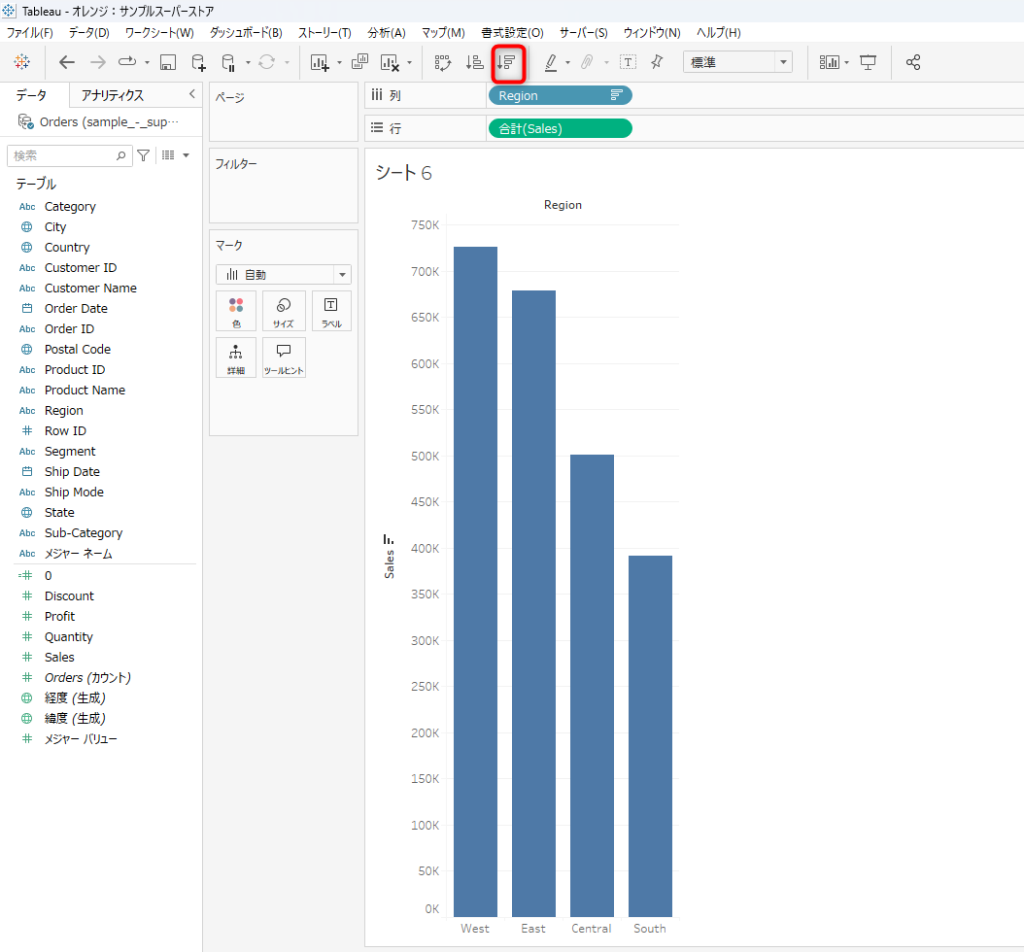Click the share workbook icon
The width and height of the screenshot is (1024, 952).
pyautogui.click(x=913, y=62)
